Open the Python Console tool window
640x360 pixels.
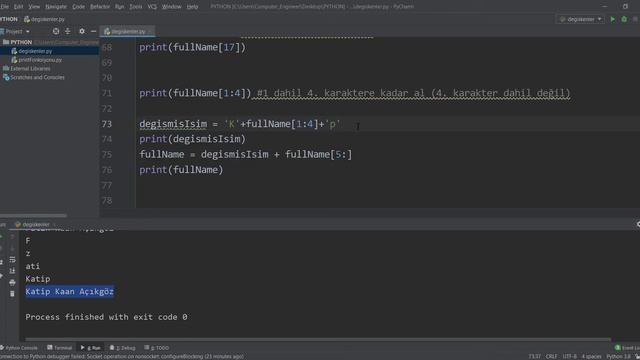point(19,348)
